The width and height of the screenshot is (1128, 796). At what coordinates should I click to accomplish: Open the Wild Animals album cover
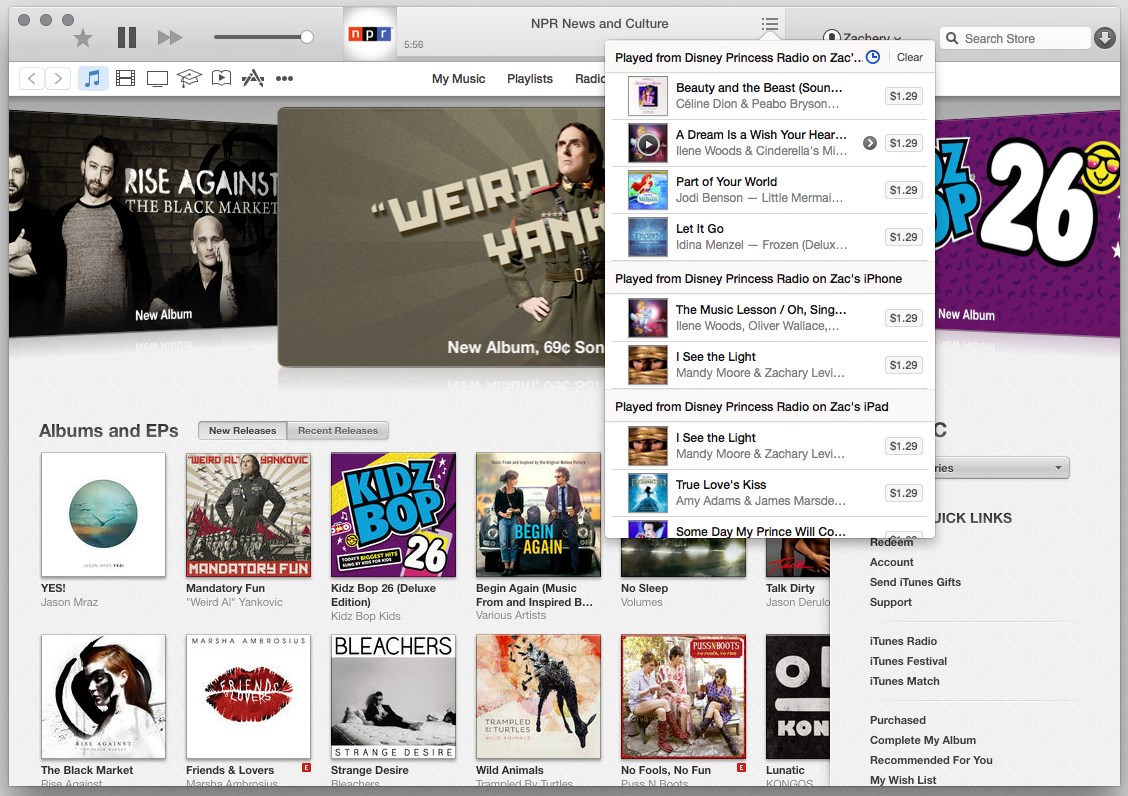click(x=538, y=697)
